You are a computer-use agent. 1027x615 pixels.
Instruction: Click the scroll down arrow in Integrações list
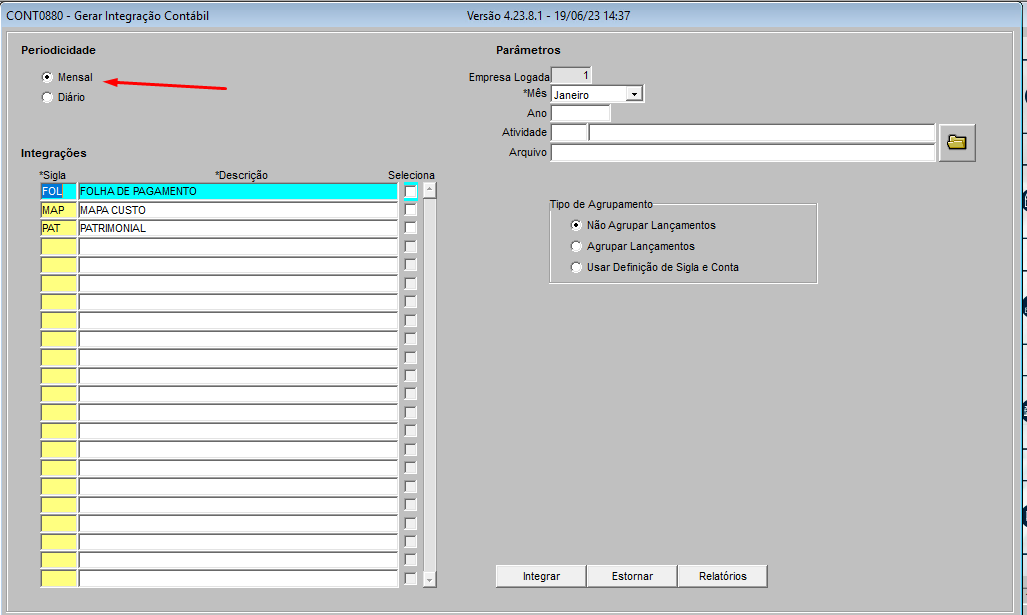coord(430,579)
